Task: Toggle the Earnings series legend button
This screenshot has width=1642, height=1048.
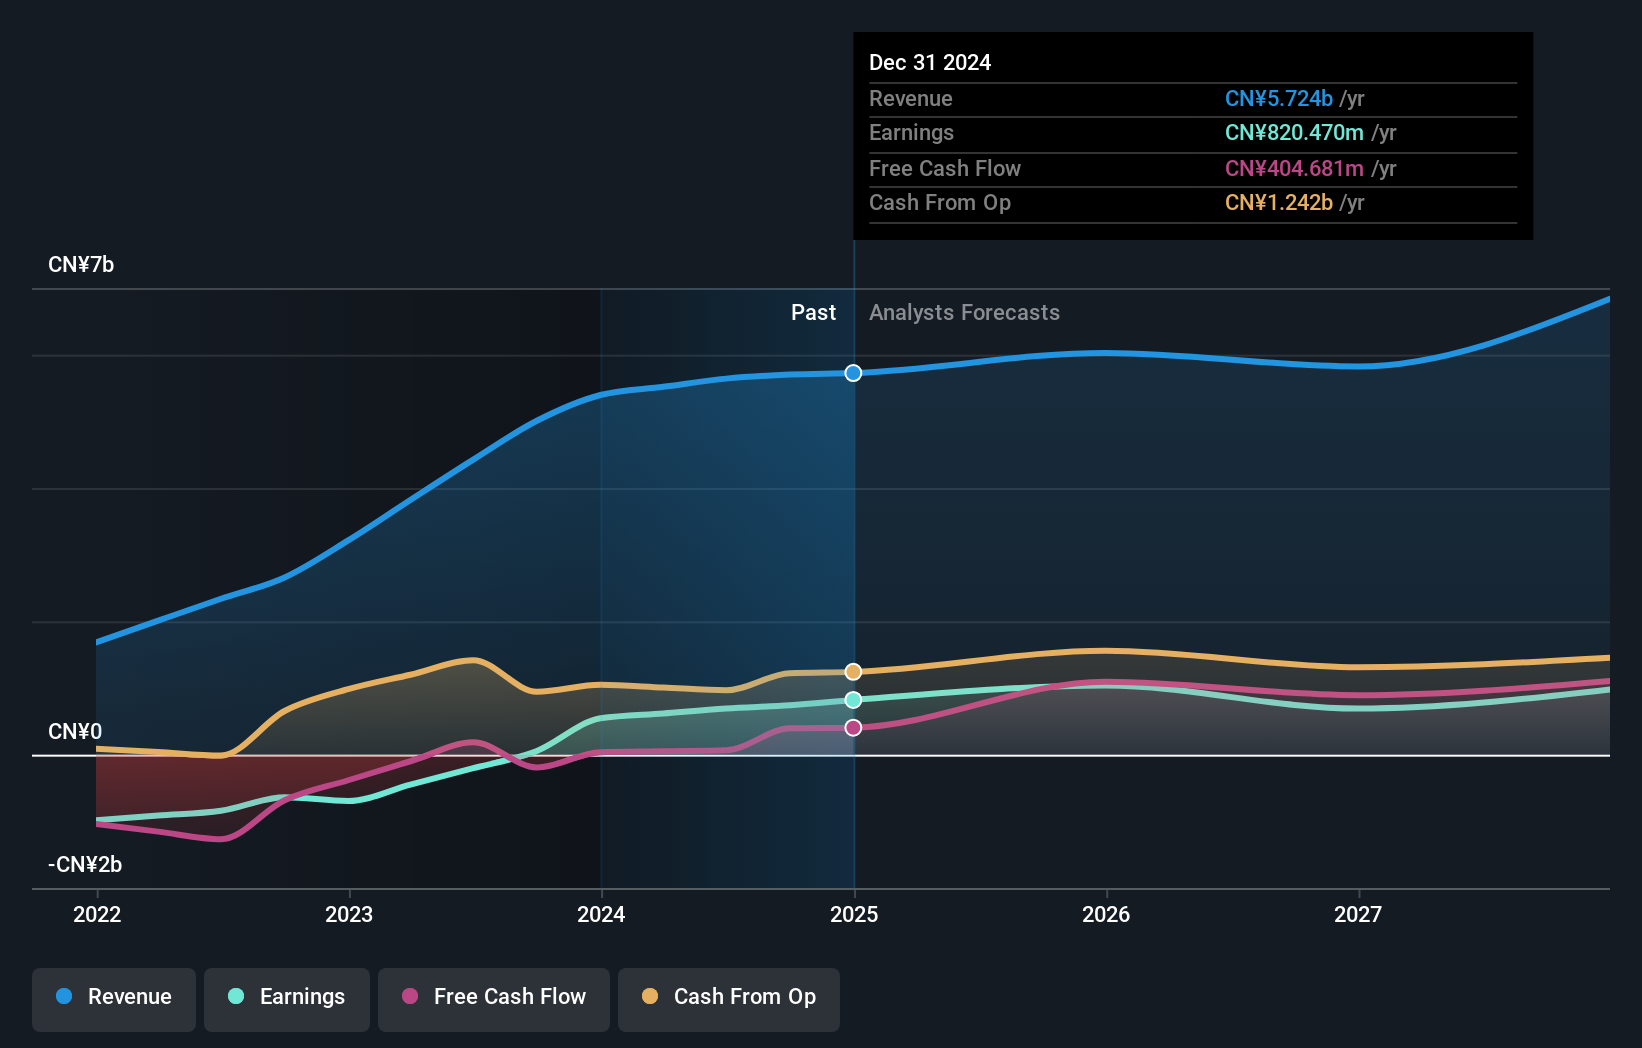Action: click(287, 999)
